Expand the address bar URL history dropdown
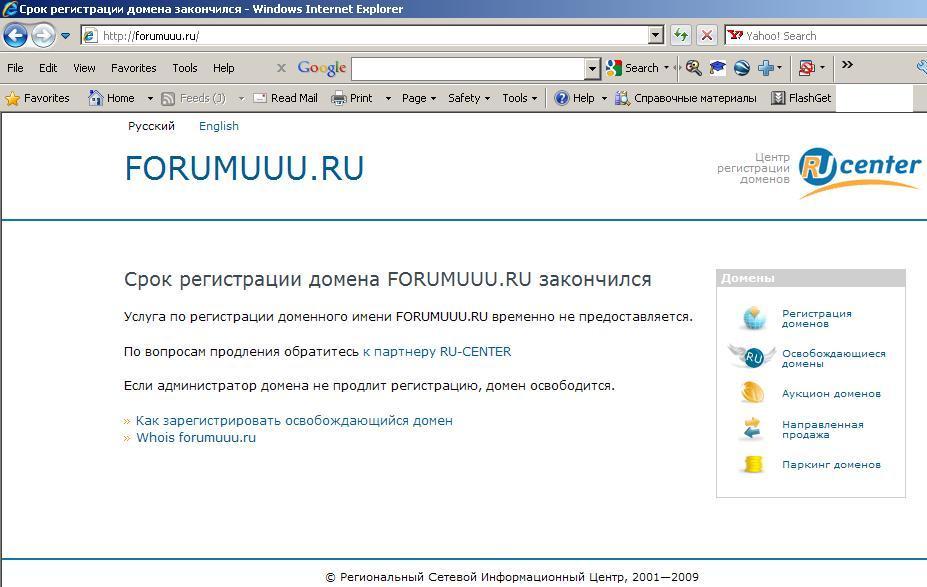Screen dimensions: 927x587 [x=656, y=35]
